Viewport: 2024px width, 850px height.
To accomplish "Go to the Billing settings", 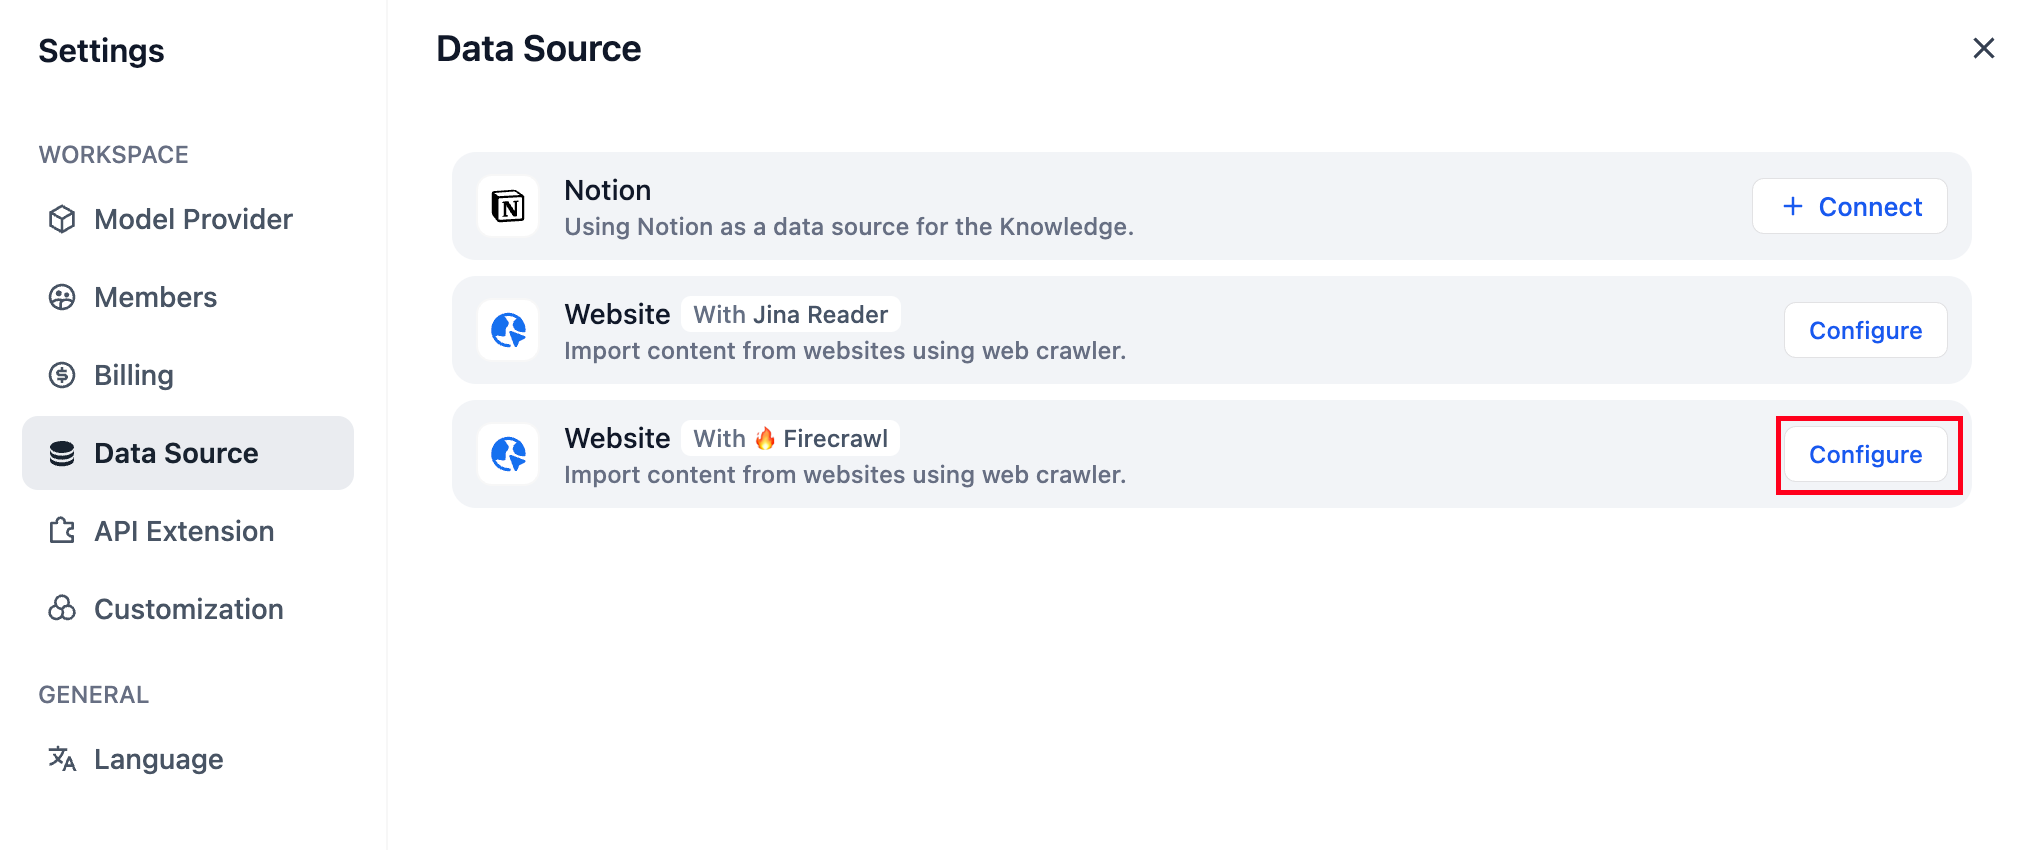I will pos(134,375).
